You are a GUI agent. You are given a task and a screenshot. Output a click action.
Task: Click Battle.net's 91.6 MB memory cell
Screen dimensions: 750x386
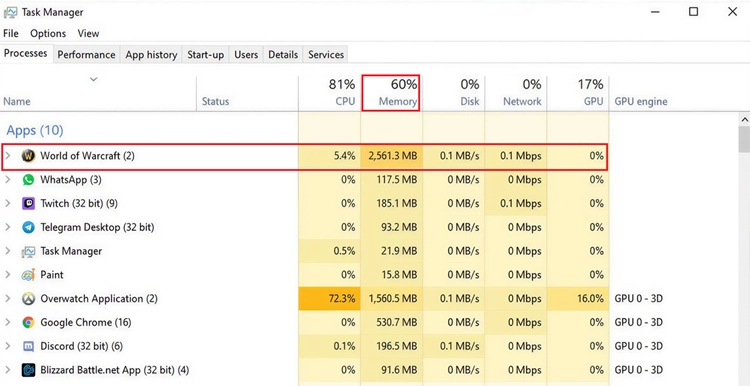pyautogui.click(x=391, y=370)
